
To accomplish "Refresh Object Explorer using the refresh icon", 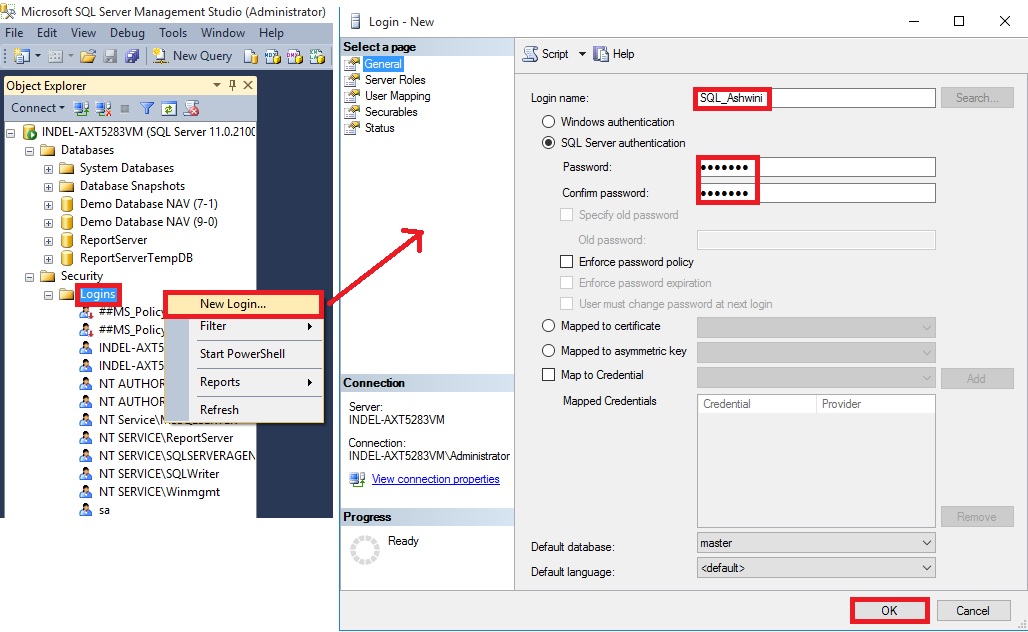I will coord(169,108).
